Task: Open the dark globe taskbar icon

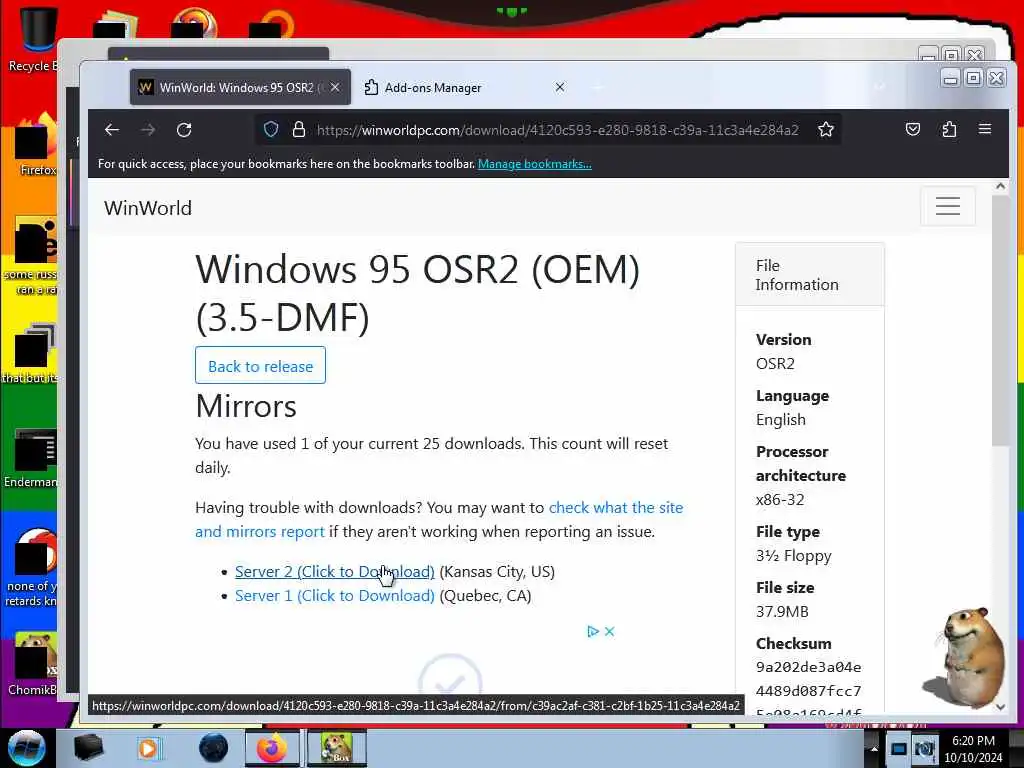Action: [x=214, y=748]
